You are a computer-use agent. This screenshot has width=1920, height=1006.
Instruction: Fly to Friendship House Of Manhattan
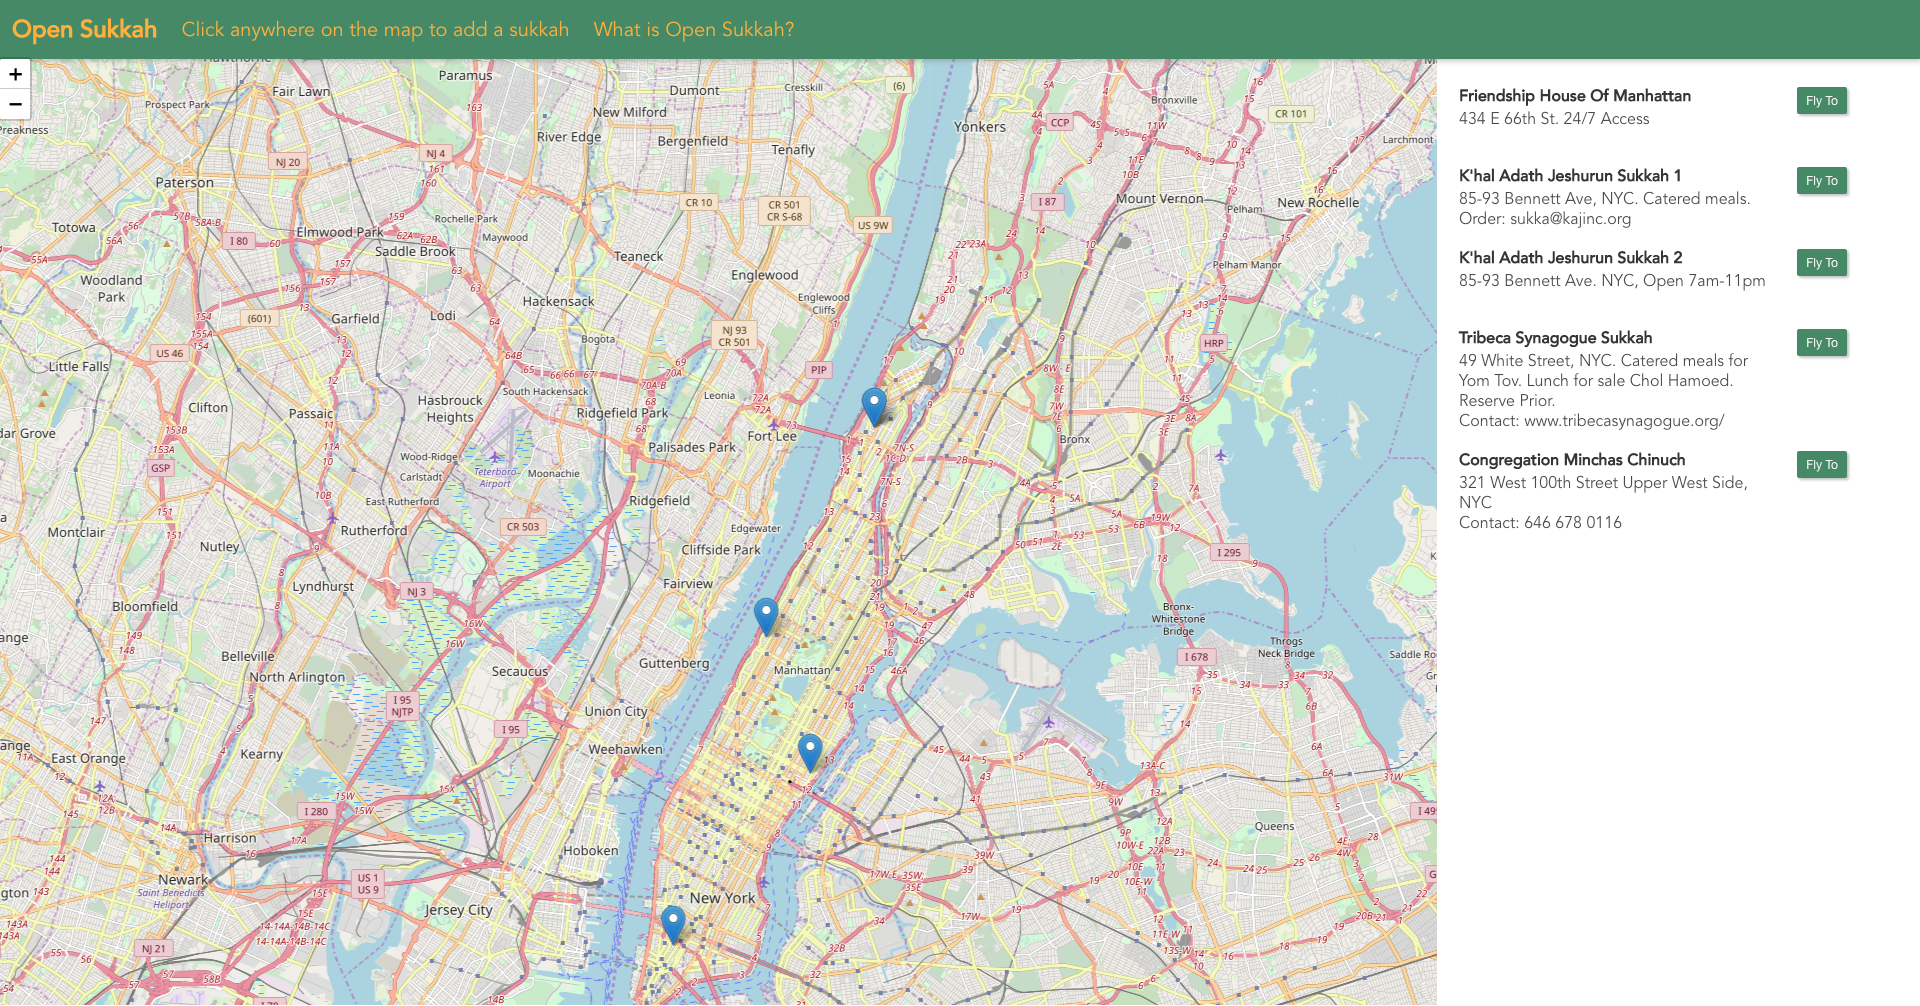pyautogui.click(x=1821, y=101)
